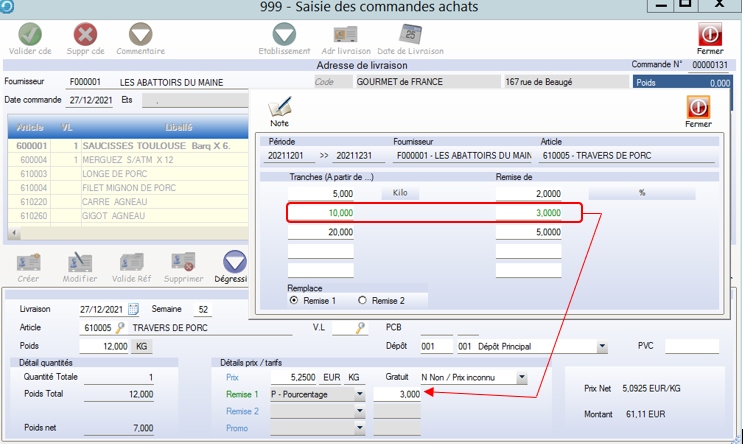The width and height of the screenshot is (744, 444).
Task: Click the Etablissement toolbar icon
Action: point(284,35)
